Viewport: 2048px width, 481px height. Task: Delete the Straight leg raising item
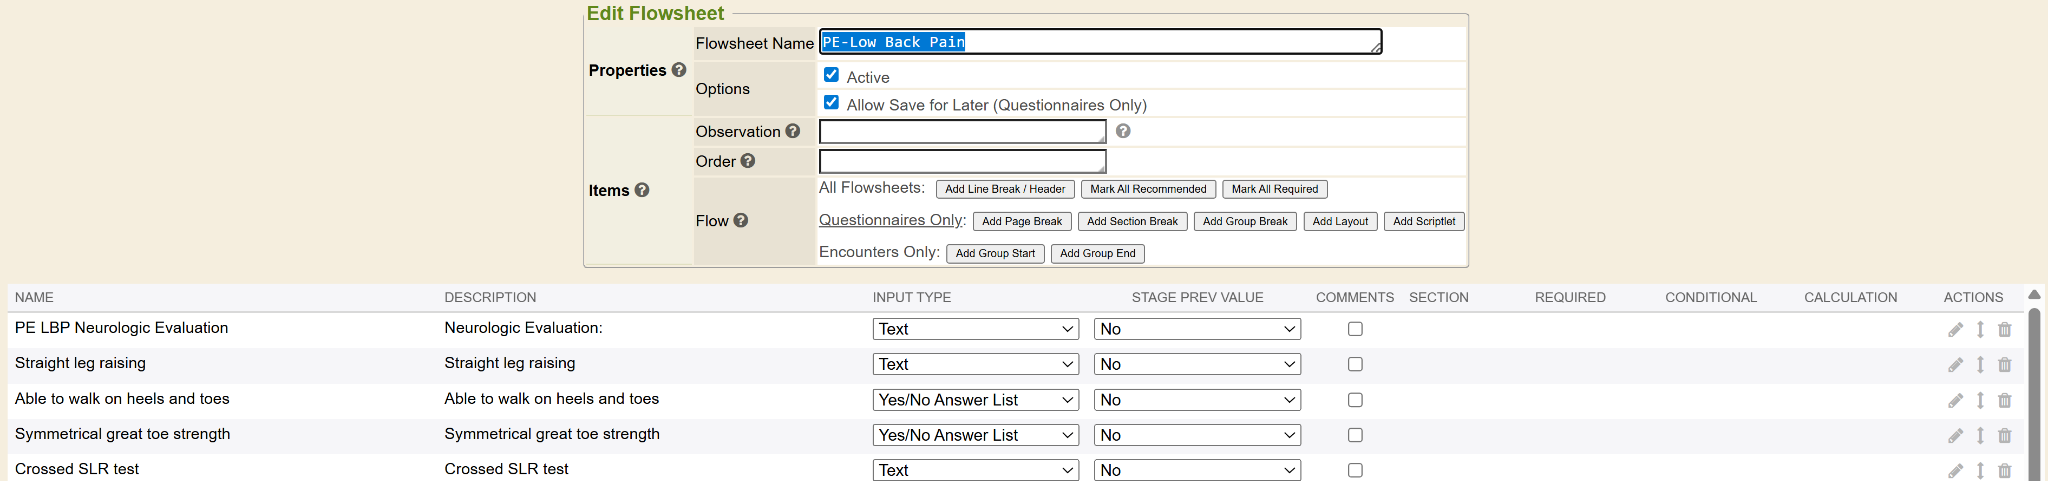coord(2004,365)
